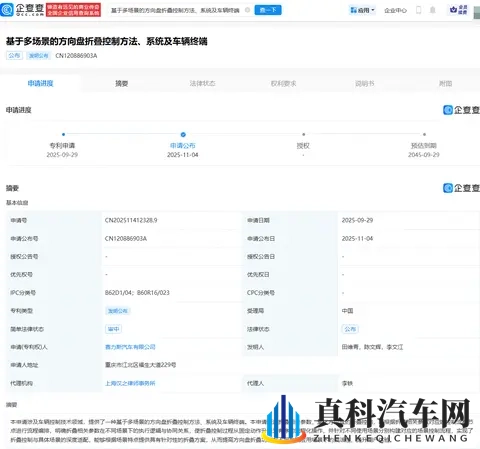Click the red promotional banner beside the logo
The width and height of the screenshot is (480, 449).
click(x=73, y=10)
